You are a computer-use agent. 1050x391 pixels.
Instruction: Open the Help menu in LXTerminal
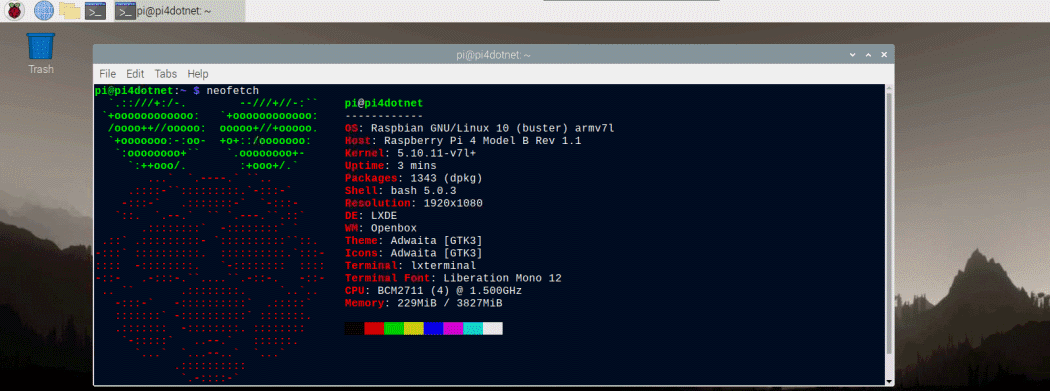(x=198, y=74)
